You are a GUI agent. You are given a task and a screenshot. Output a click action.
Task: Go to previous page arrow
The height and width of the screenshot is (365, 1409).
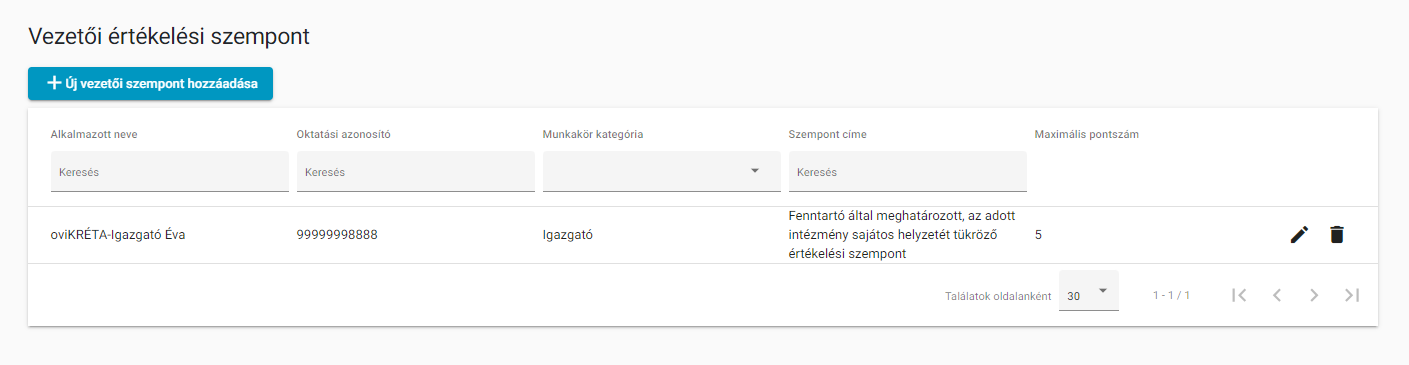1277,295
